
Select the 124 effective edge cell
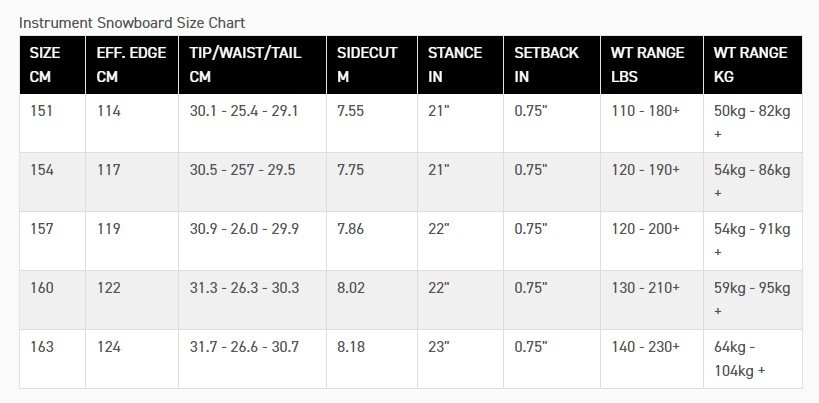click(x=132, y=359)
